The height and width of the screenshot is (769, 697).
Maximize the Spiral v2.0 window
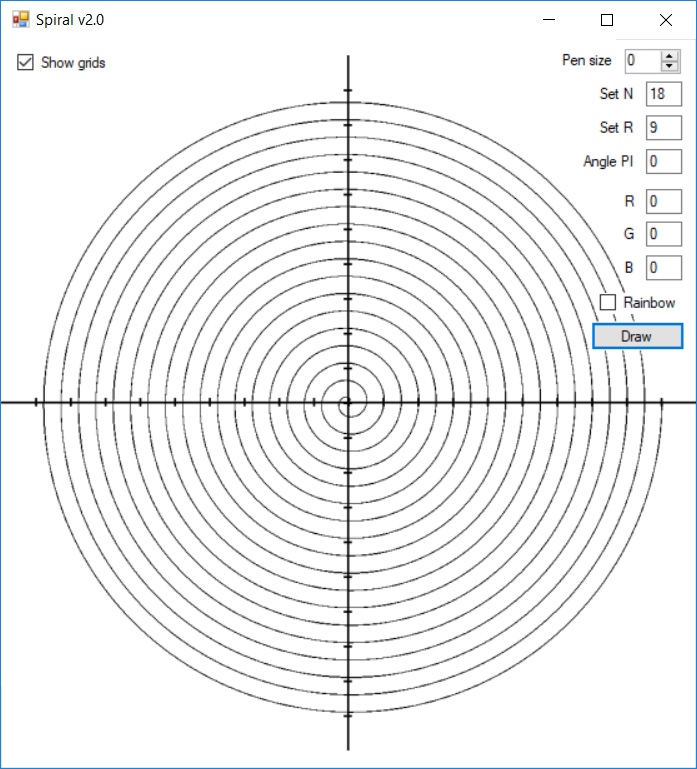point(607,20)
